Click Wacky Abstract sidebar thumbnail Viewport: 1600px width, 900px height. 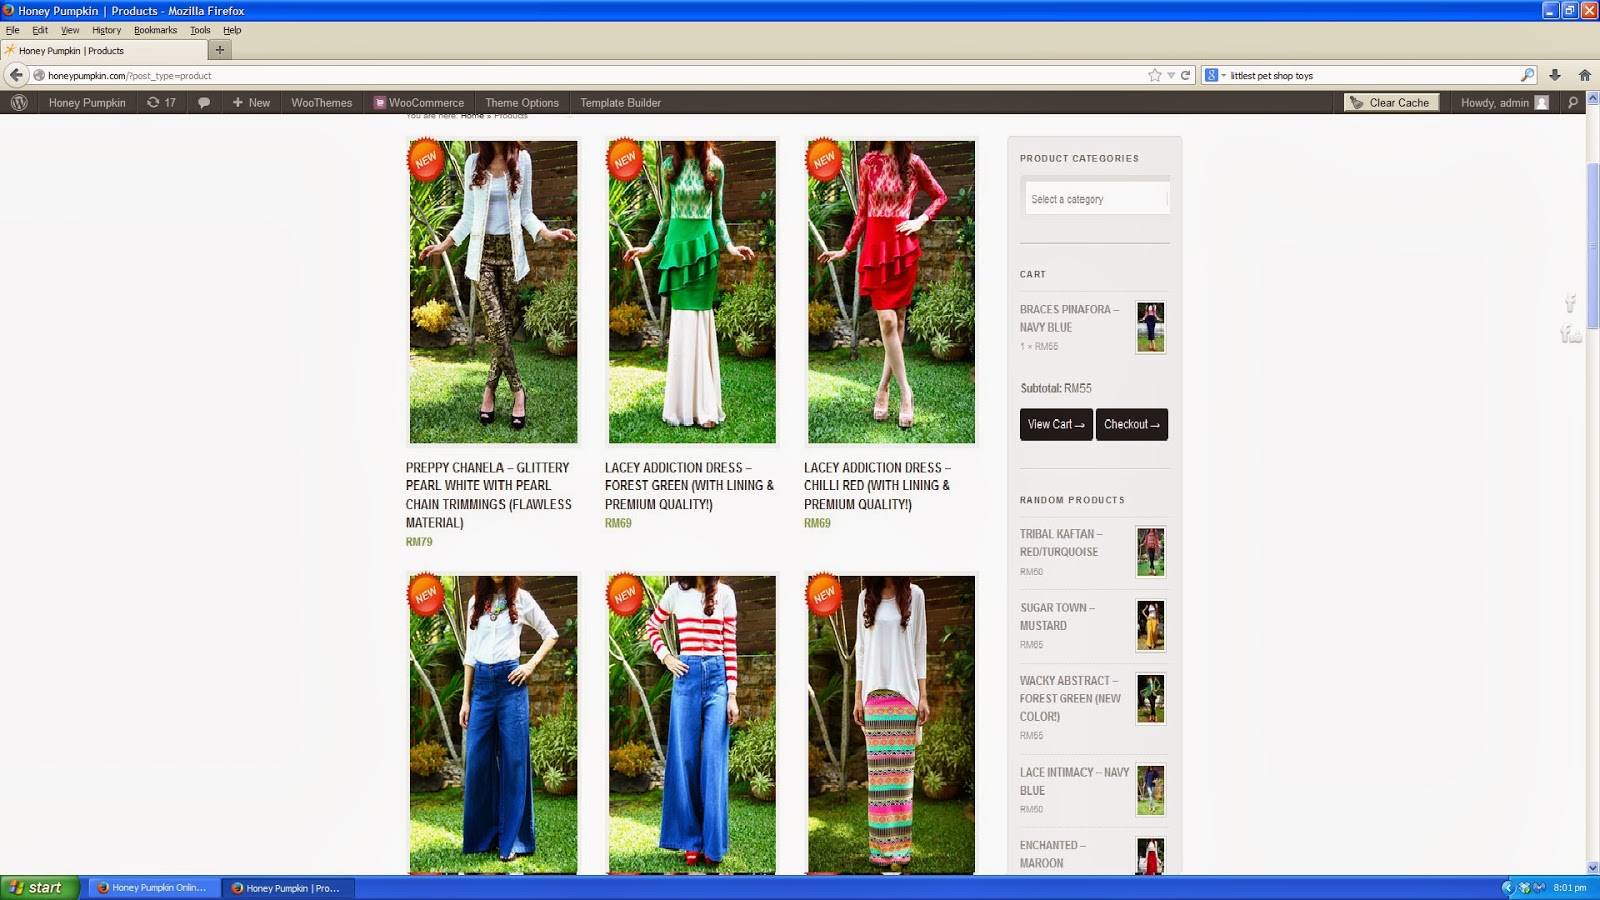[1151, 699]
